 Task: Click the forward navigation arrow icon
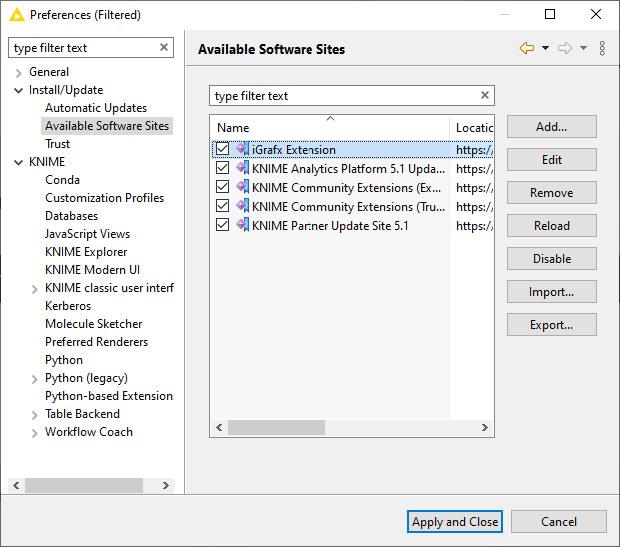click(565, 48)
